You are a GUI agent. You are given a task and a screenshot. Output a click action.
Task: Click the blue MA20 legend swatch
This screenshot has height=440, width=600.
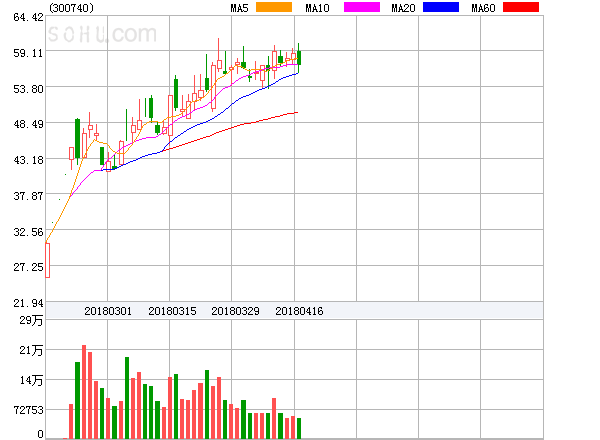click(x=441, y=7)
